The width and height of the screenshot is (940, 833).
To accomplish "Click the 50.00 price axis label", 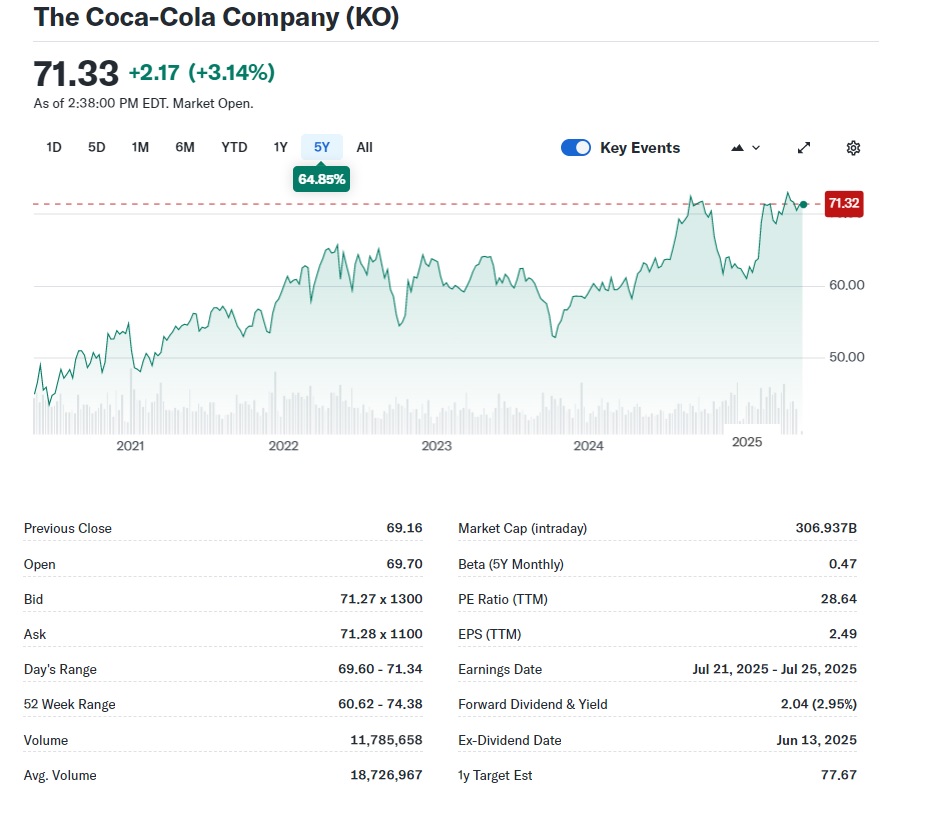I will click(846, 357).
